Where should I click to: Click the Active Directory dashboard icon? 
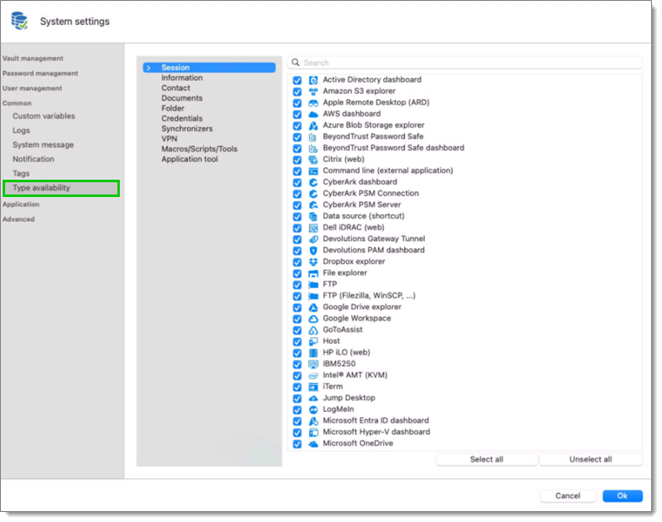click(313, 80)
